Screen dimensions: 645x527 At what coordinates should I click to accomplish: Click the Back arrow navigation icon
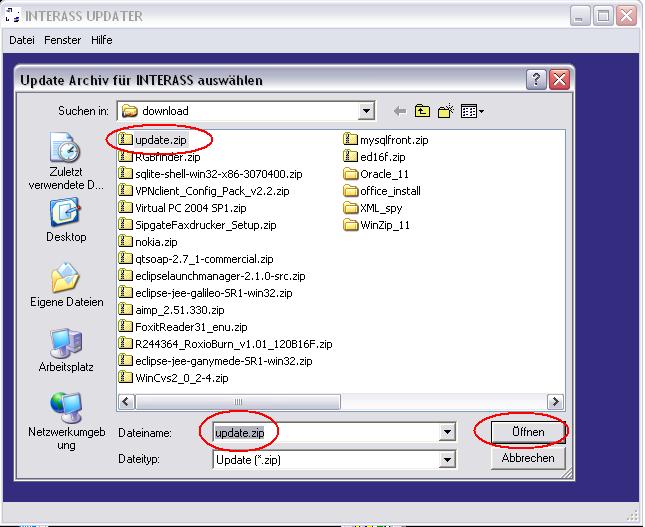pos(400,111)
